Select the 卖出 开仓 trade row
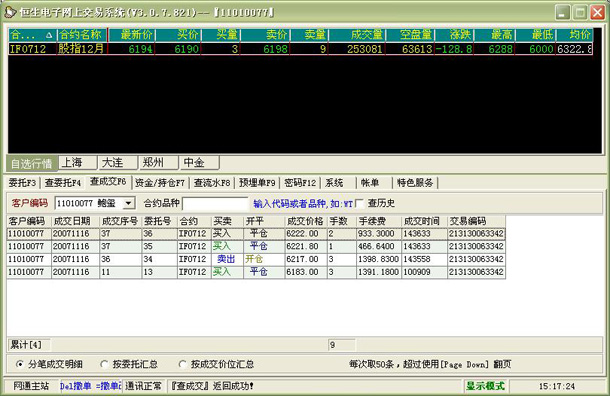The width and height of the screenshot is (610, 396). (256, 259)
